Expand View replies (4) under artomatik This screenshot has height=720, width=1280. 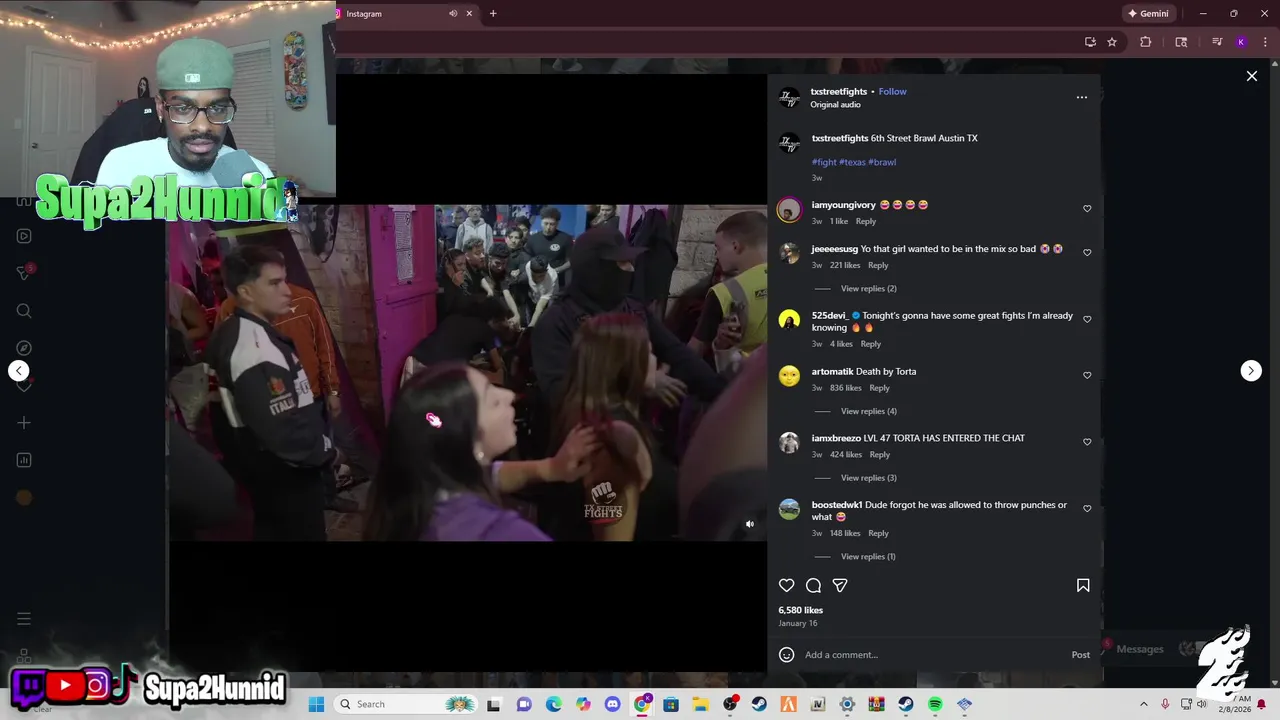point(868,411)
